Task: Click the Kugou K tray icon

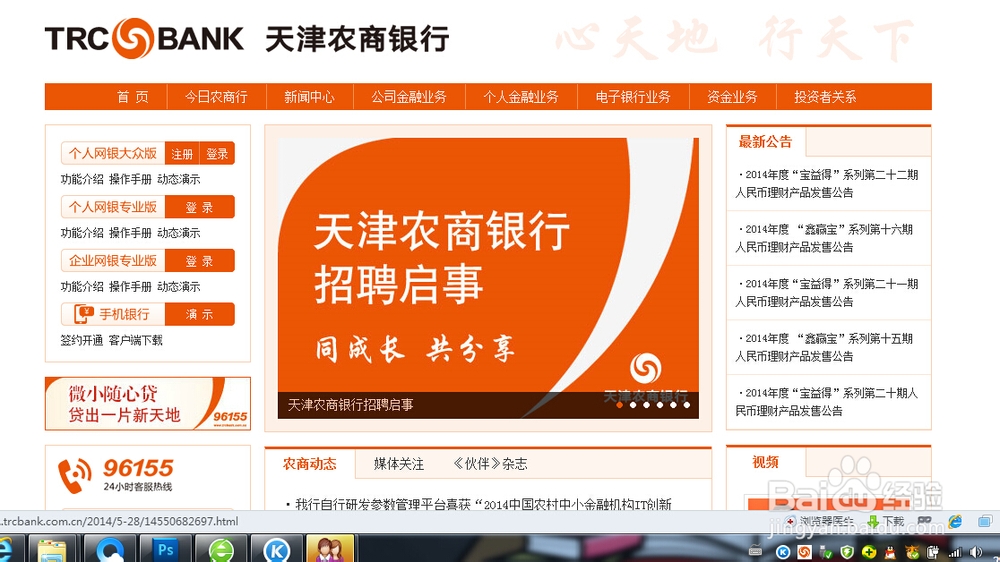Action: [x=783, y=552]
